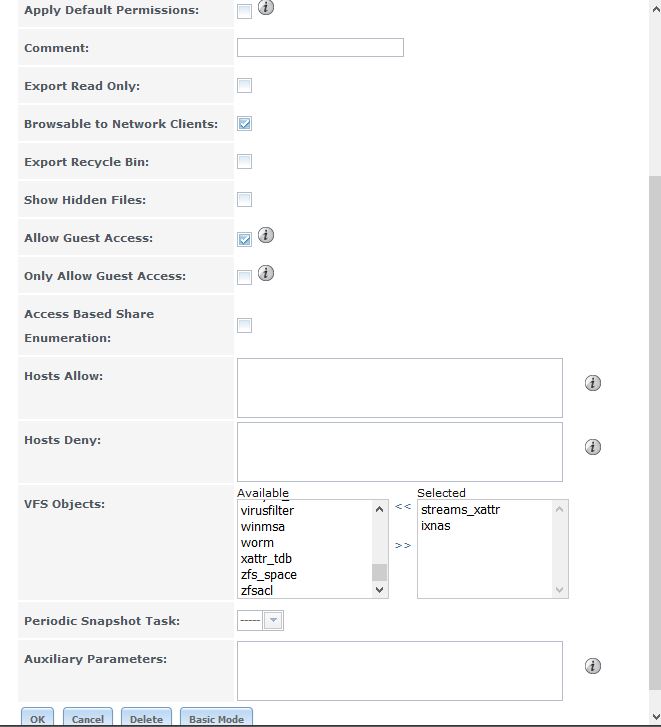Switch to Basic Mode
This screenshot has height=727, width=661.
click(216, 718)
